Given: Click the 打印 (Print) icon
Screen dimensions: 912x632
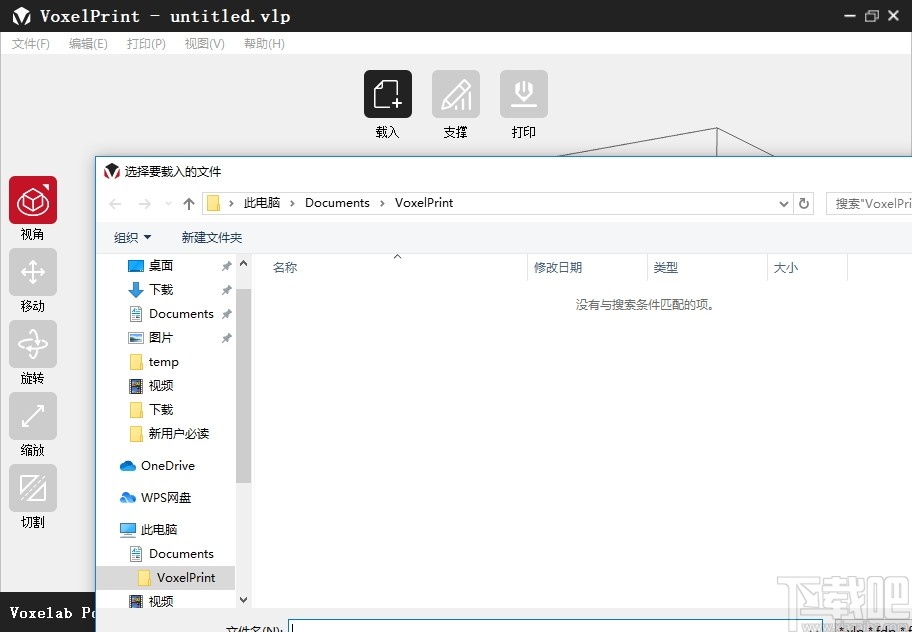Looking at the screenshot, I should tap(523, 94).
